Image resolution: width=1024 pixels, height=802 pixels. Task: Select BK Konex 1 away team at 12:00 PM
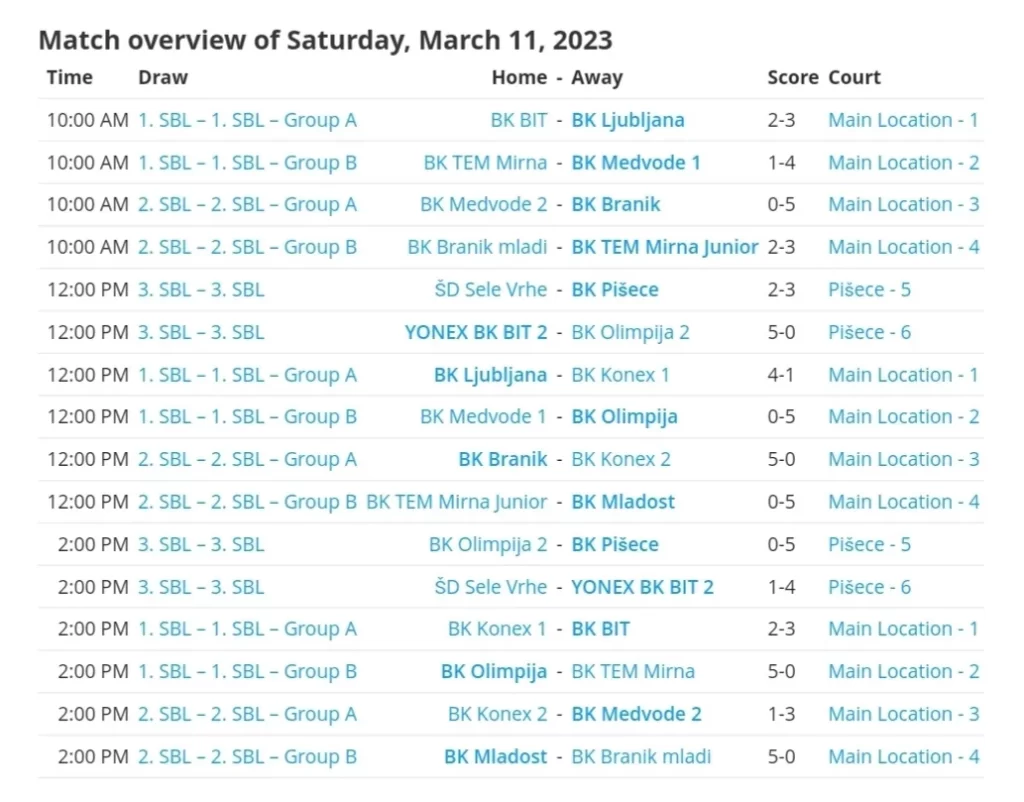(x=620, y=375)
